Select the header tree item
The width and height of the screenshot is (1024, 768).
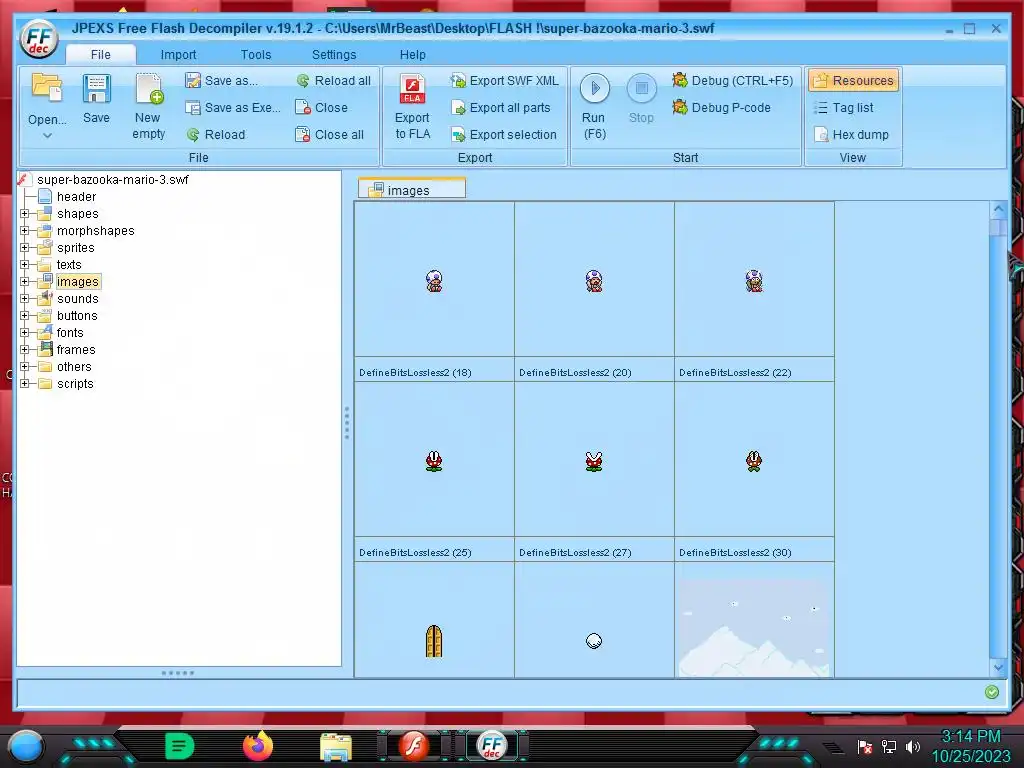pos(76,197)
